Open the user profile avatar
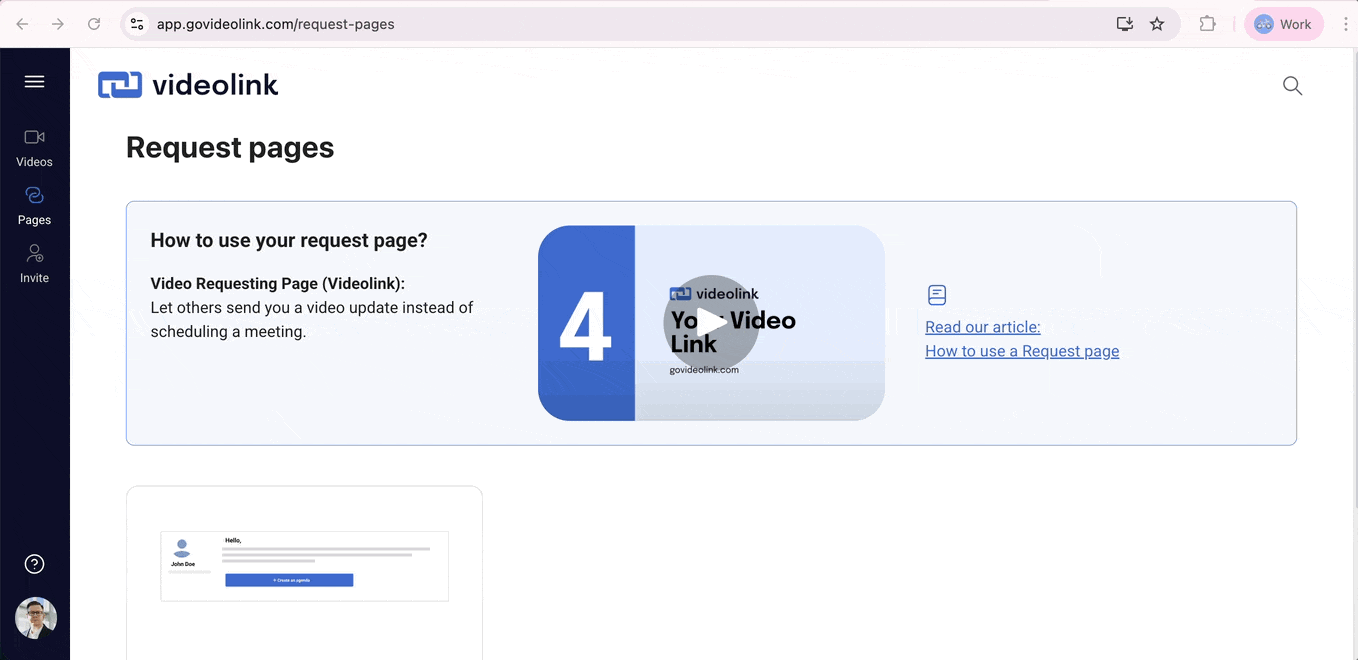 click(36, 618)
